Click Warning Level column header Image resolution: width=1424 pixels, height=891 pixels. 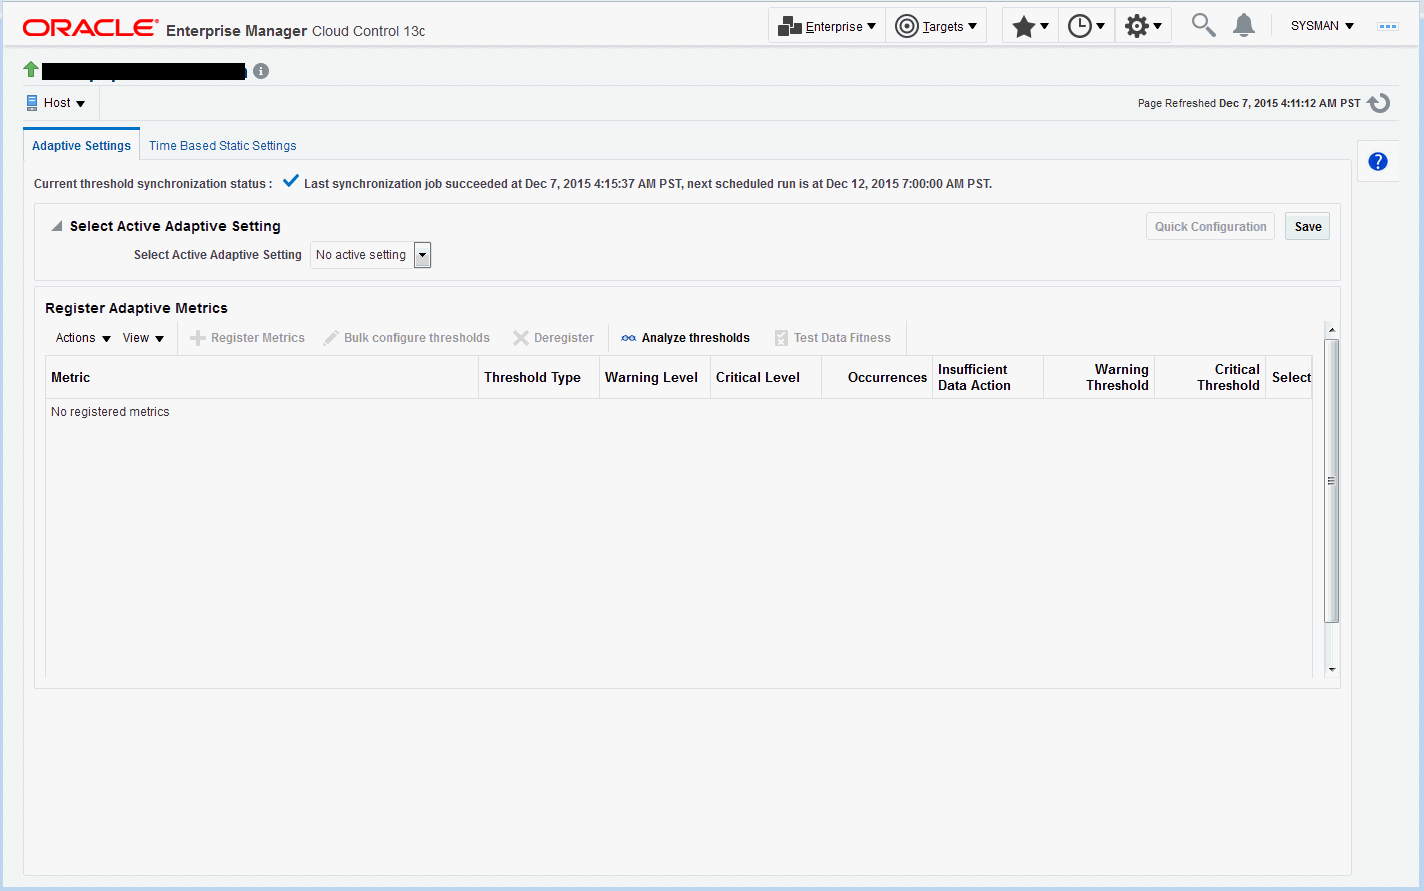click(x=655, y=377)
